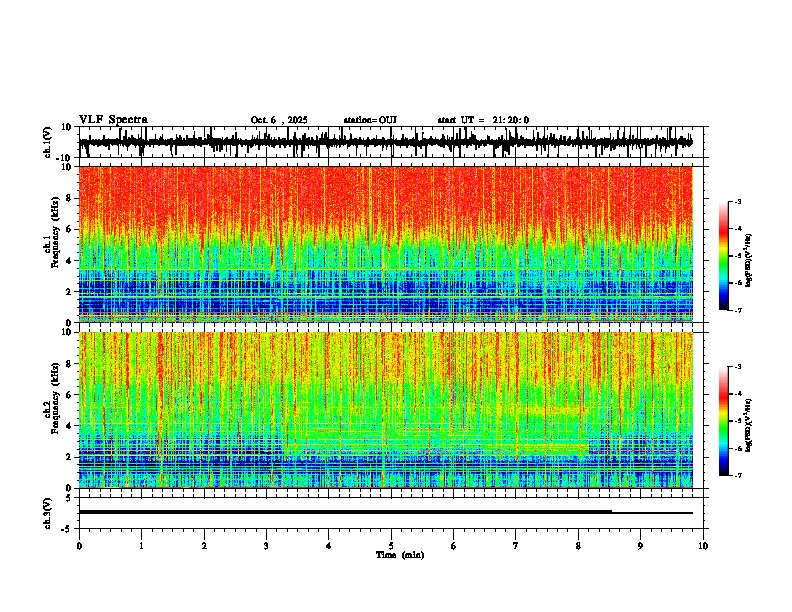Click time-axis tick label "6" under the plots

point(453,546)
